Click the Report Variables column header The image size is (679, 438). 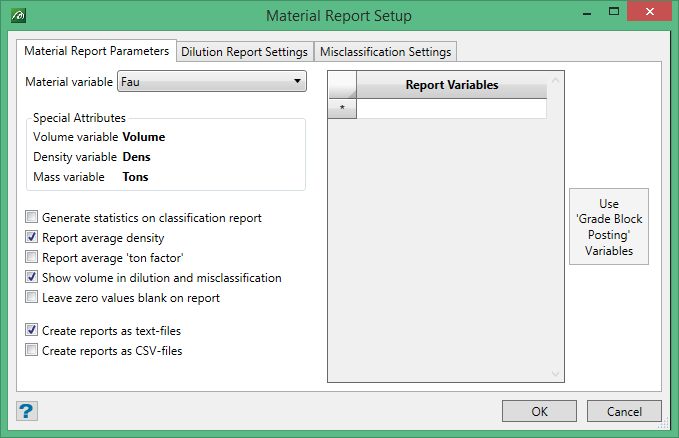451,85
